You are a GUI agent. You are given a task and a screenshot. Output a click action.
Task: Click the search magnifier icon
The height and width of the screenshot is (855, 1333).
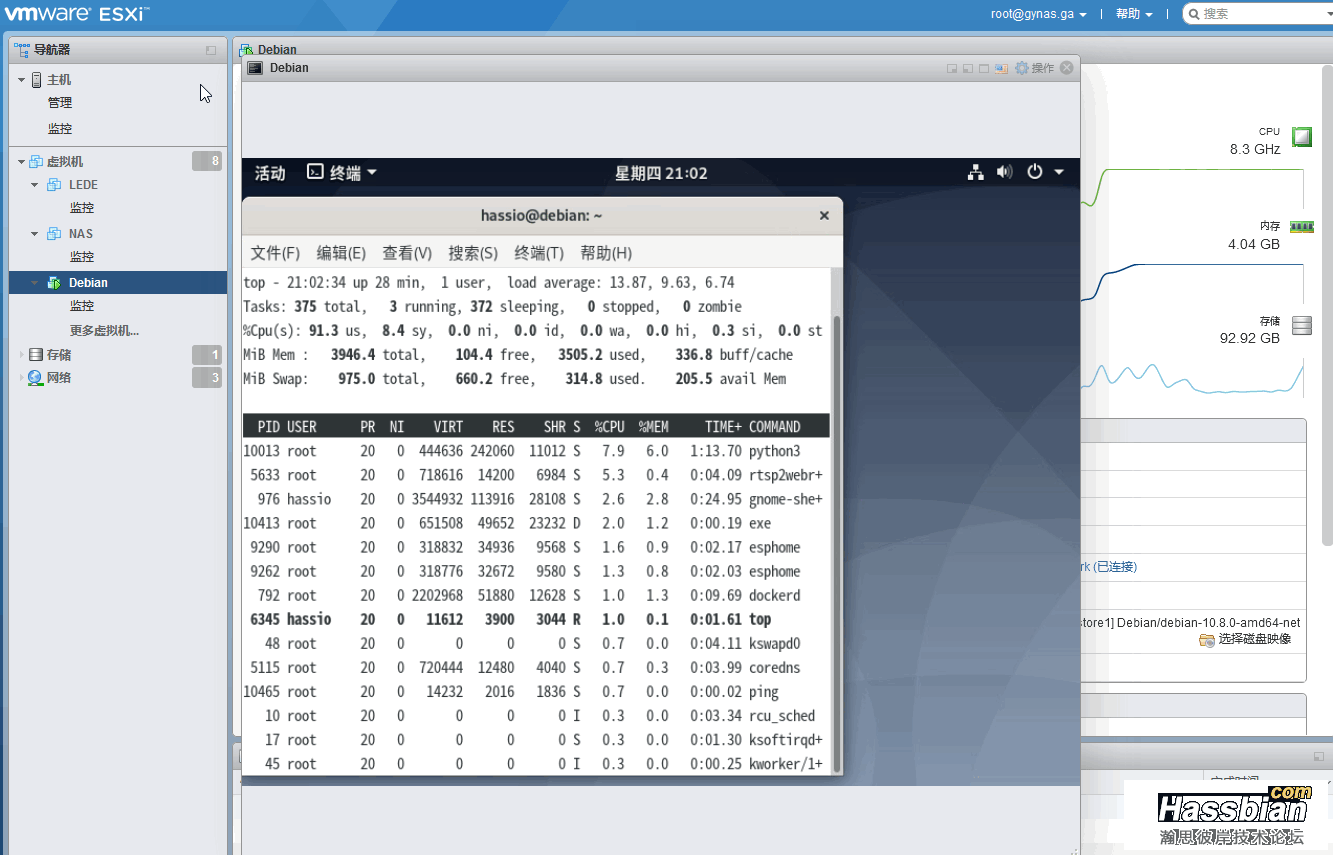tap(1193, 14)
